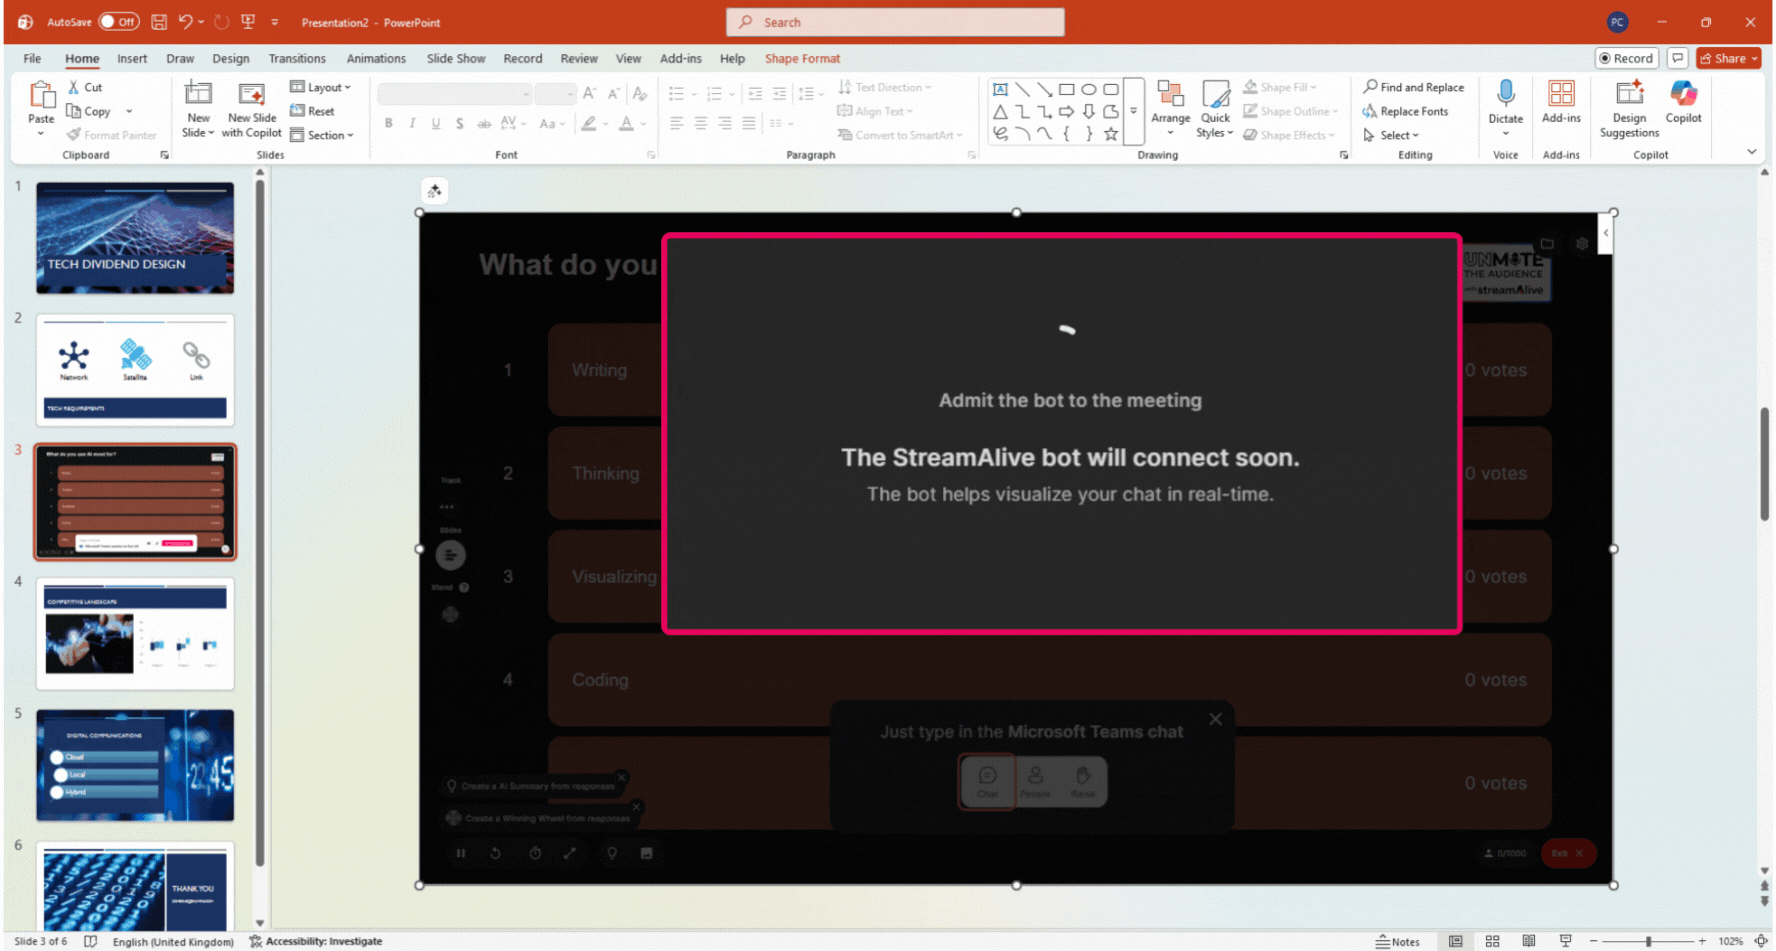Open Shape Outline dropdown
1776x951 pixels.
point(1290,111)
